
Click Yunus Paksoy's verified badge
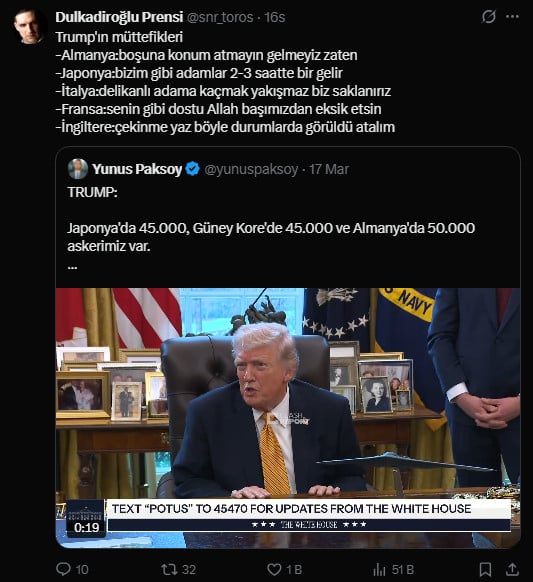pos(192,169)
